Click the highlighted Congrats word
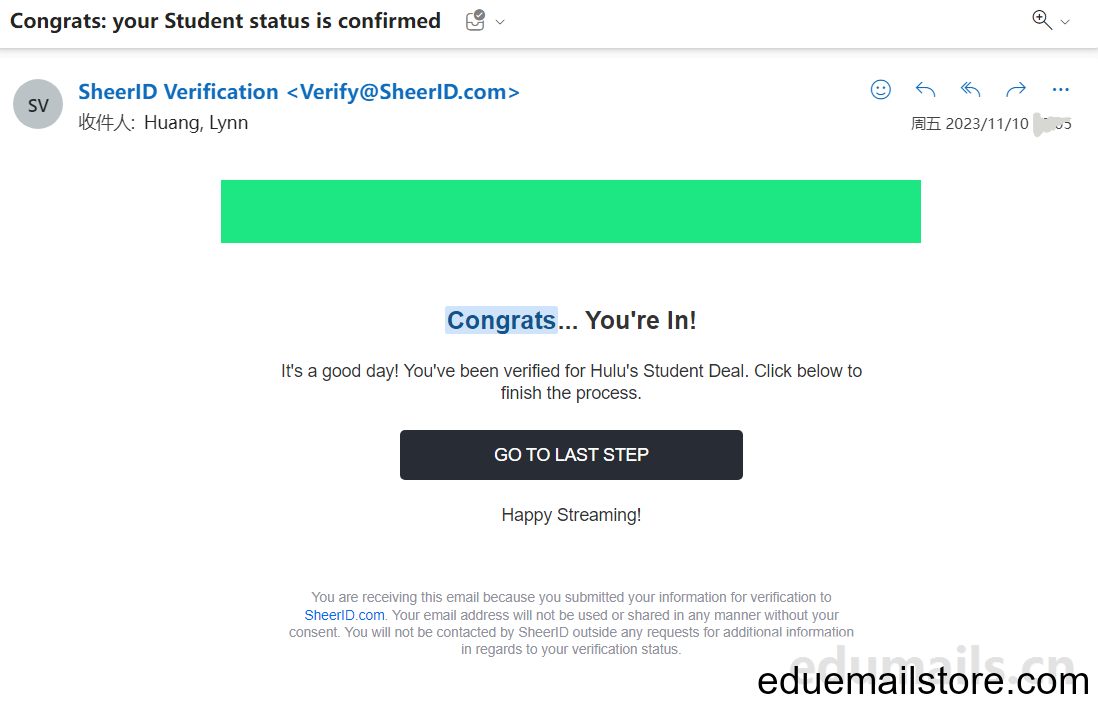The width and height of the screenshot is (1098, 708). (x=501, y=320)
